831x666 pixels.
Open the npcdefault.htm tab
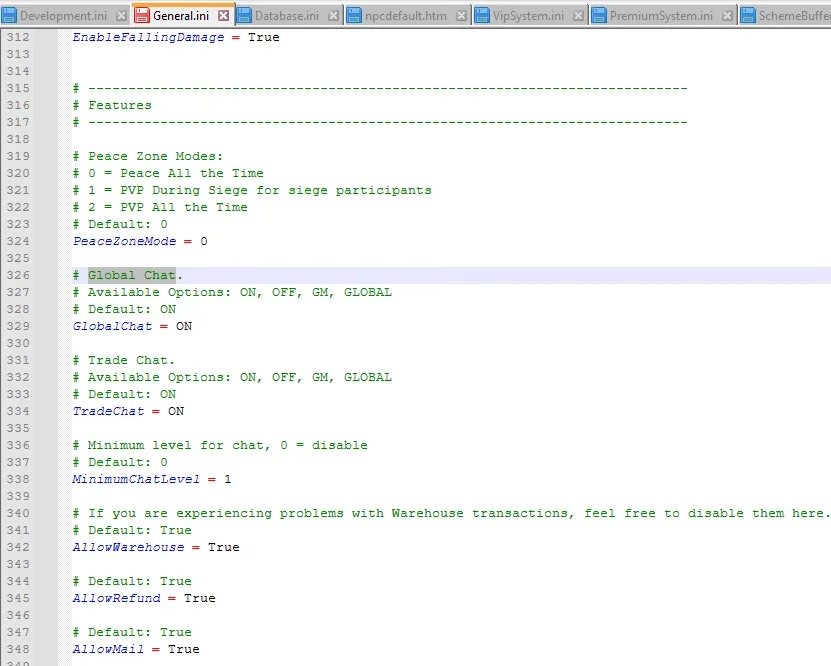[x=405, y=16]
